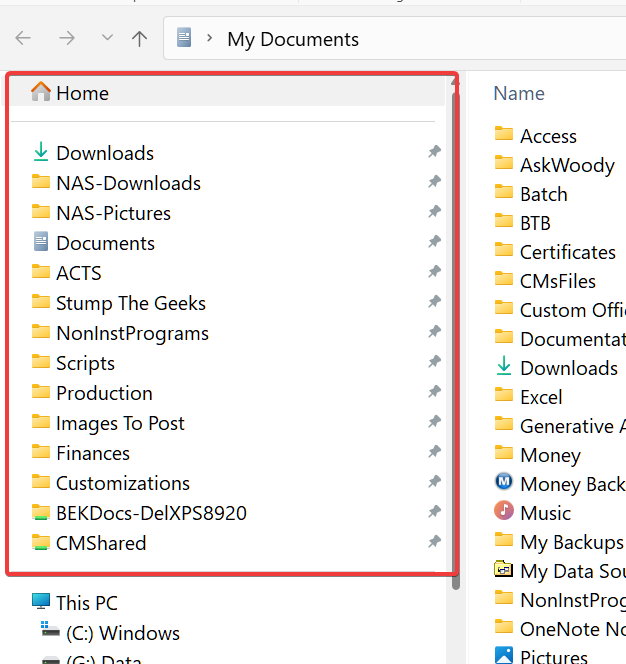Select Home in the navigation pane
The width and height of the screenshot is (626, 664).
82,93
